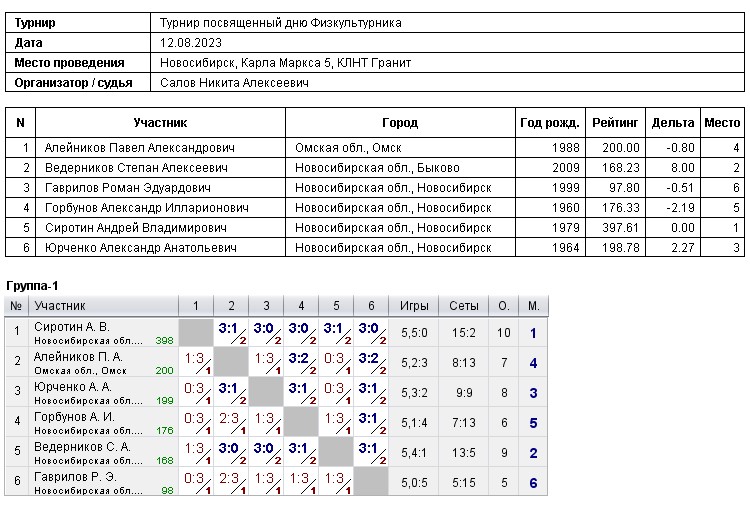
Task: Click the organizer name Салов Никита Алексеевич
Action: point(234,83)
